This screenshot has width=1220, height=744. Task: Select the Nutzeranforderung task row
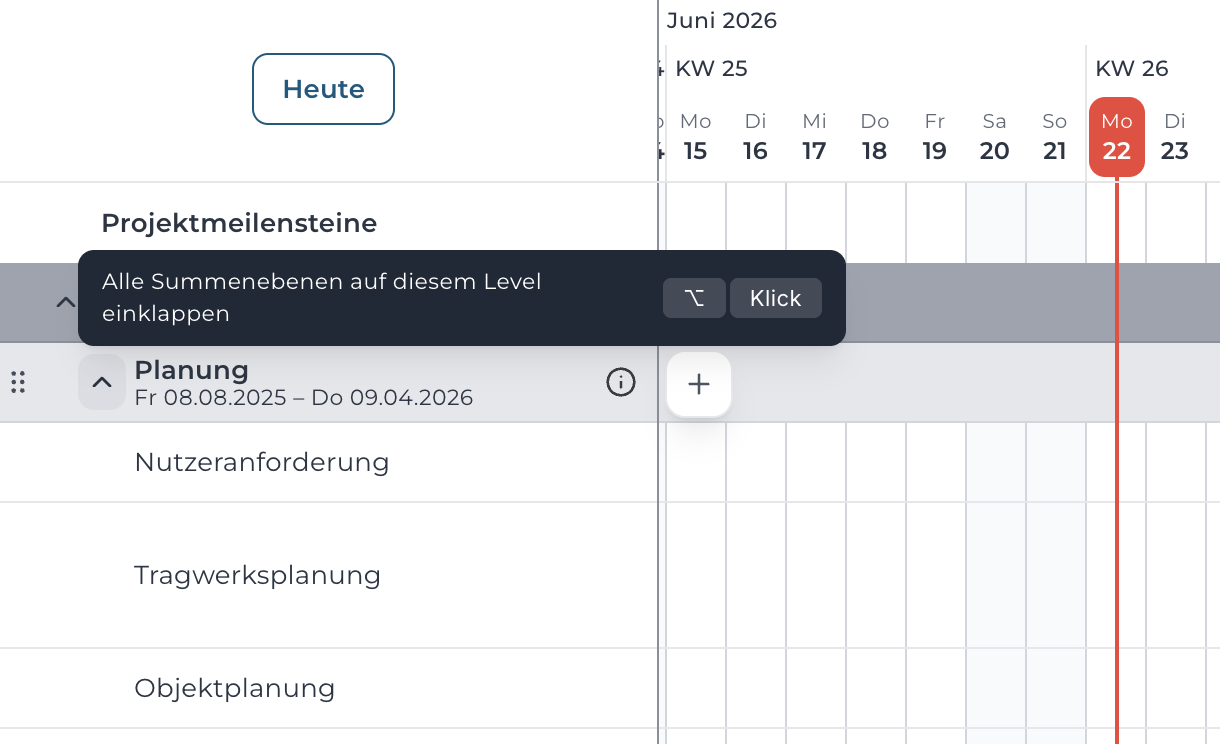pyautogui.click(x=329, y=462)
